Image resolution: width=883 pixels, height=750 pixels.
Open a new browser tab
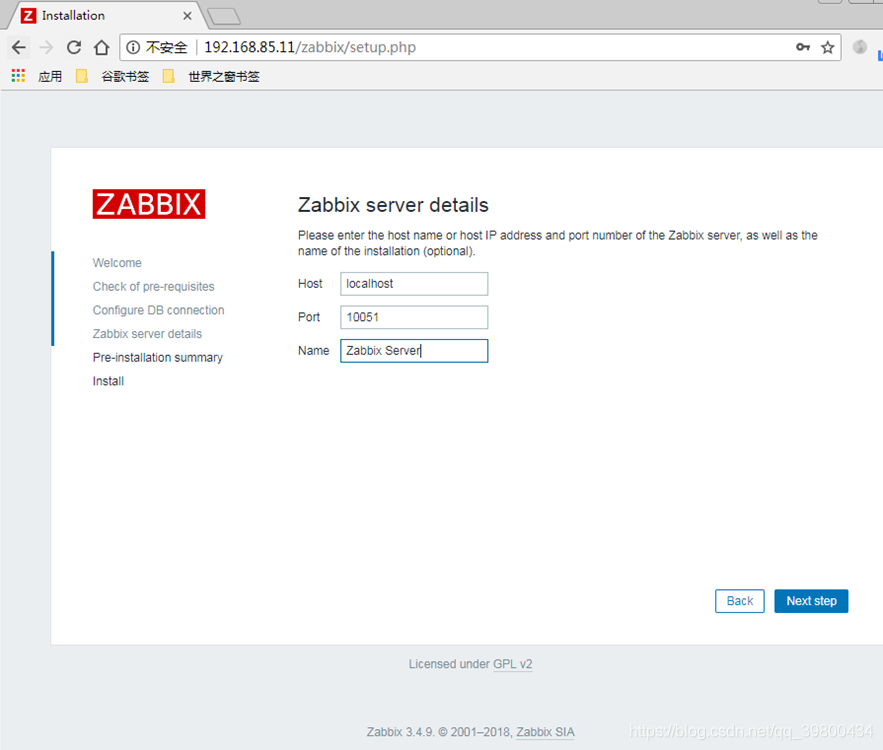(224, 16)
